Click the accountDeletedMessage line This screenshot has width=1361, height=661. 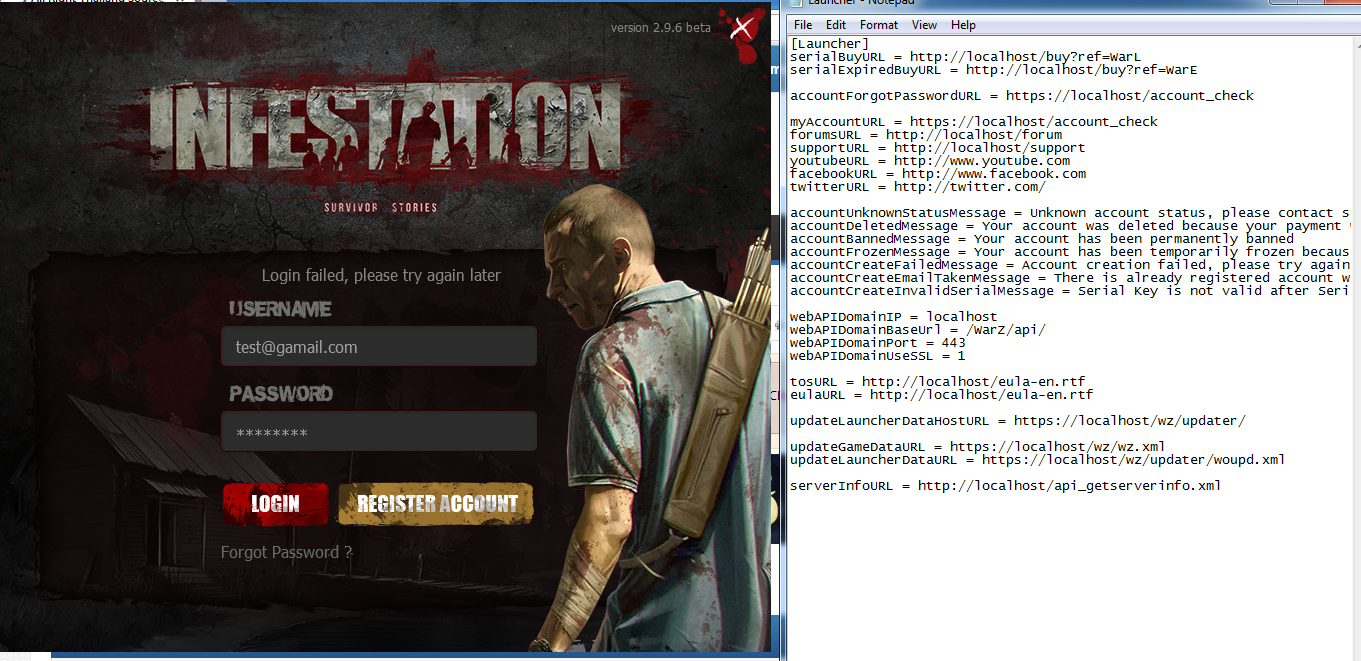[x=1070, y=226]
